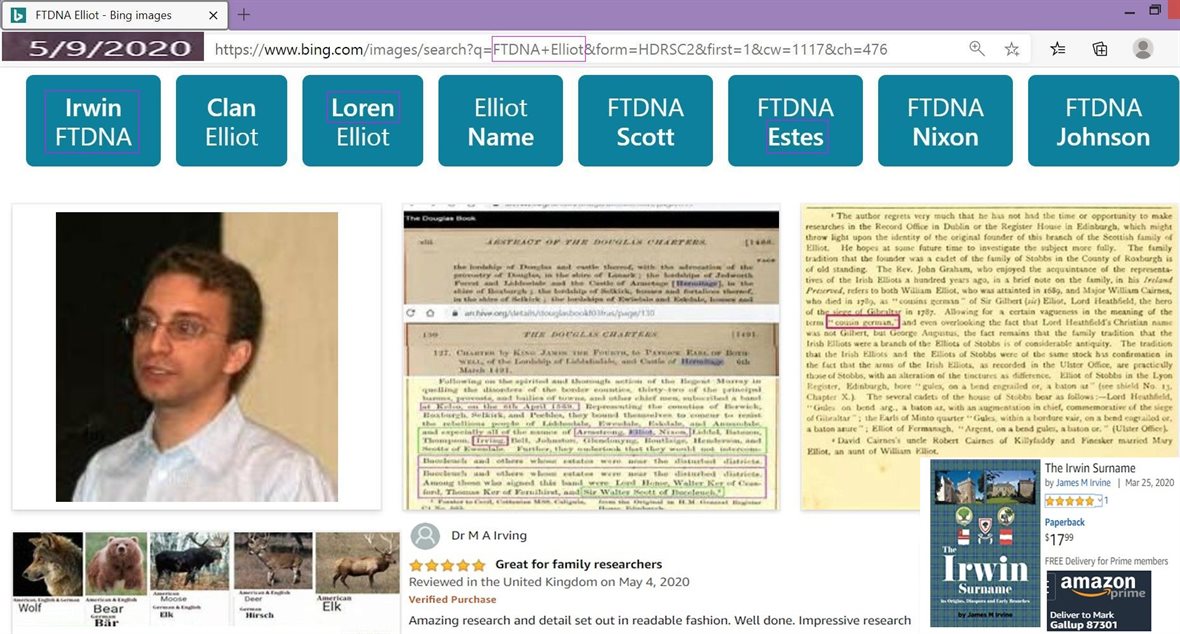Viewport: 1180px width, 634px height.
Task: Click the Clan Elliot suggestion tile
Action: pos(231,121)
